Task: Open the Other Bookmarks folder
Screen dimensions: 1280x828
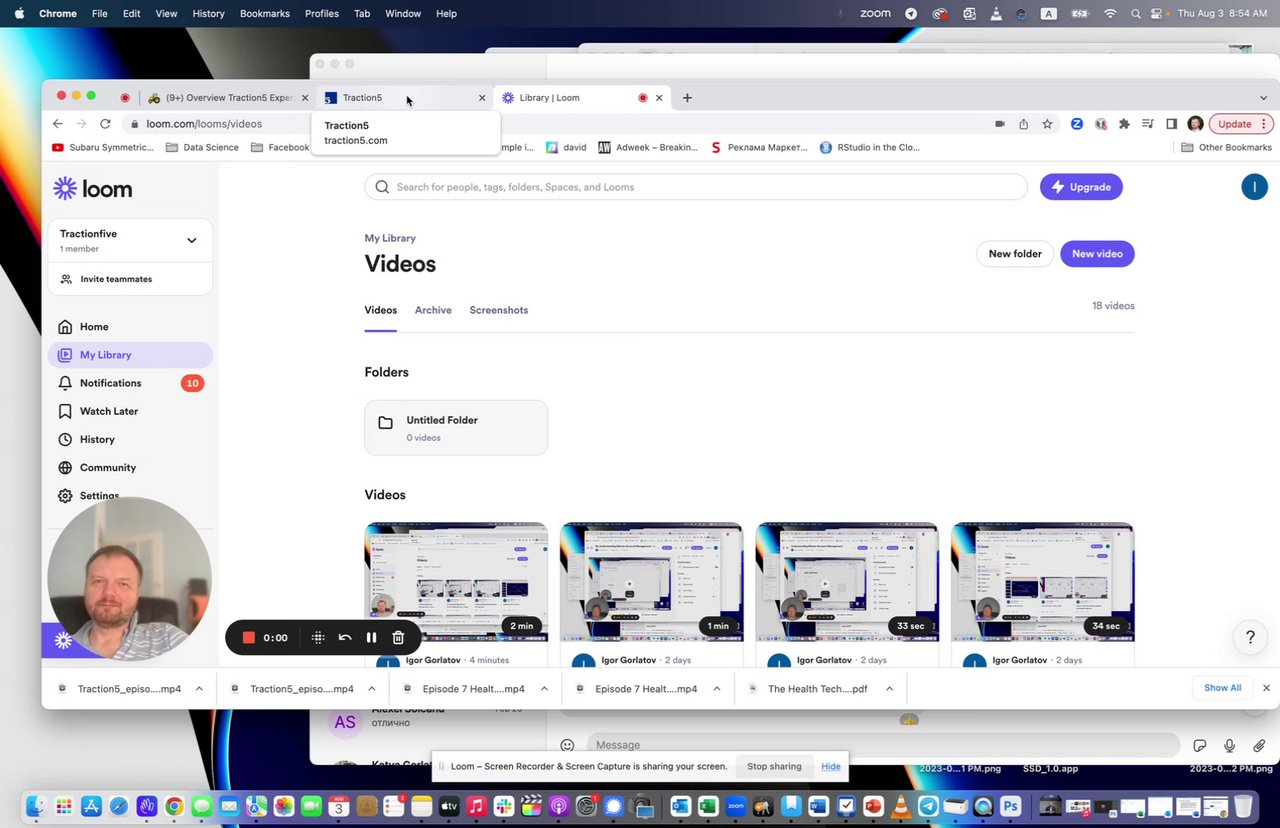Action: click(1226, 147)
